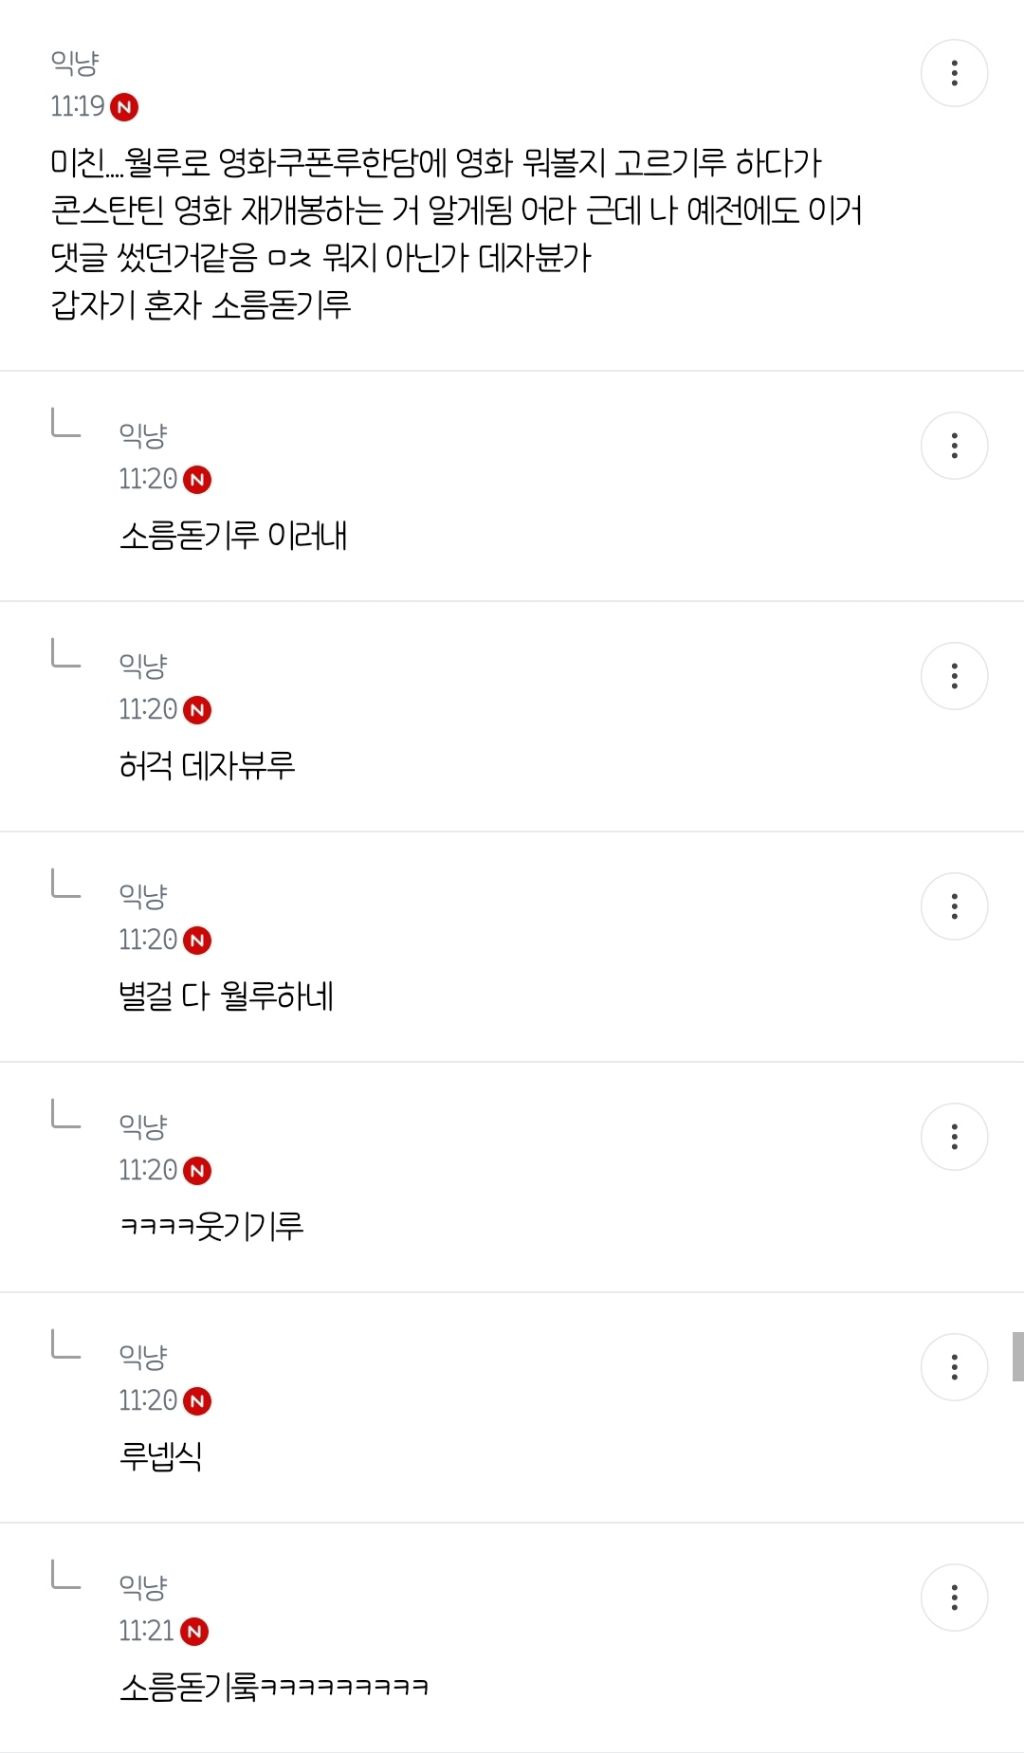Open three-dot menu for '허걱 데자뷰루' reply
1024x1753 pixels.
point(954,676)
